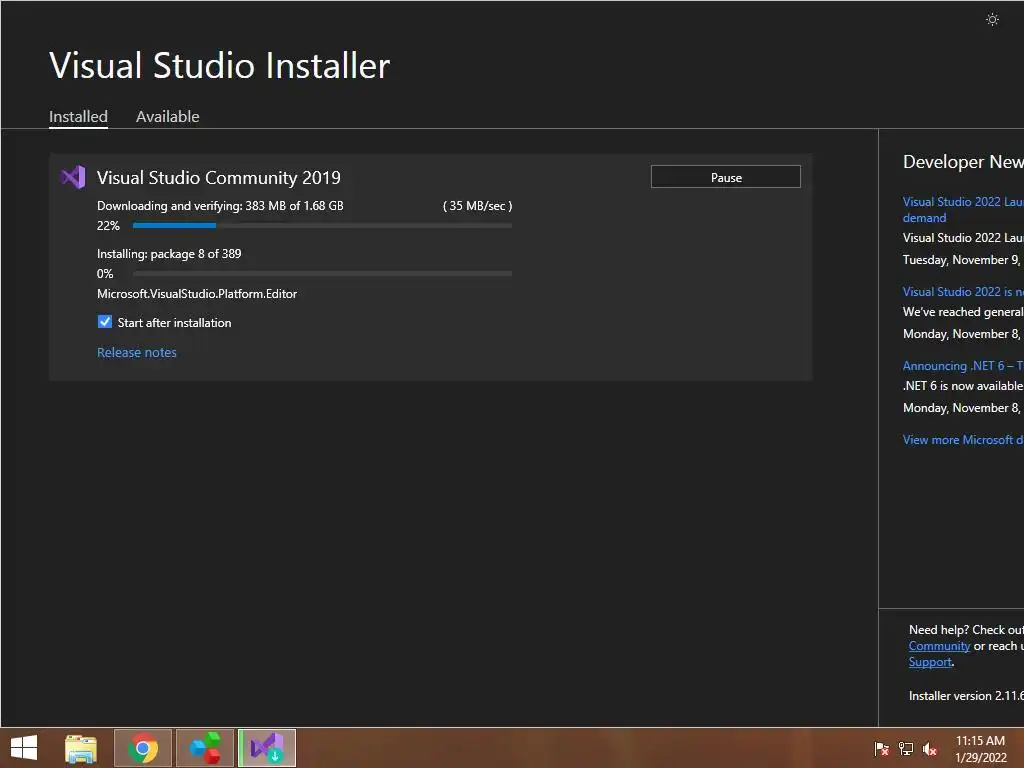Click the 'Installer version 2.11.6' text

(x=966, y=696)
